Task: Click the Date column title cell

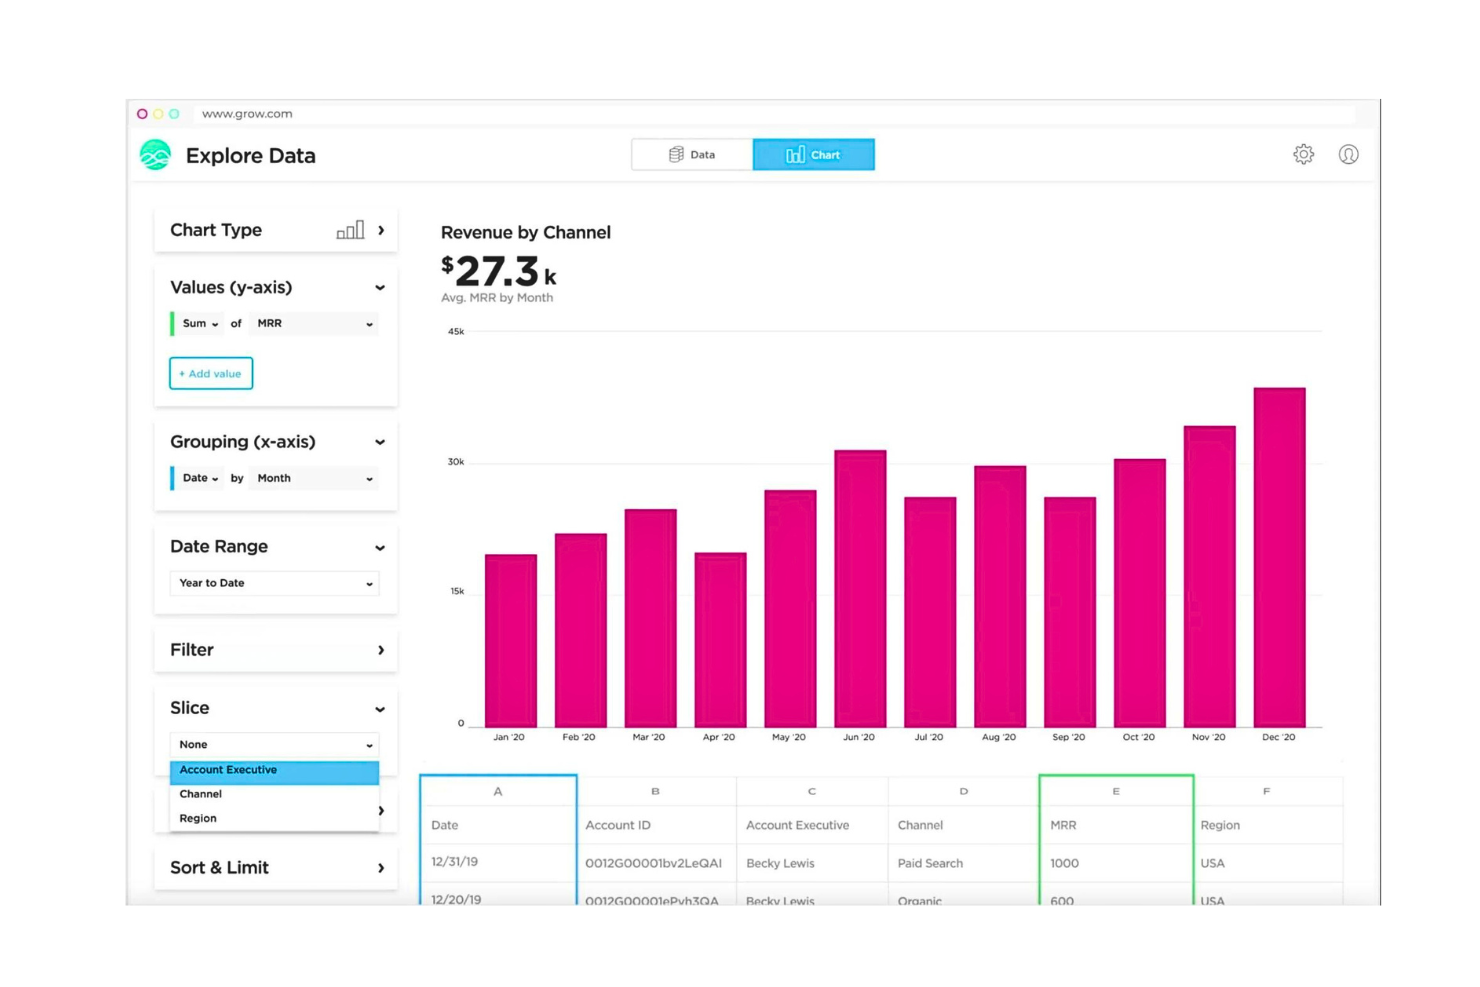Action: tap(498, 825)
